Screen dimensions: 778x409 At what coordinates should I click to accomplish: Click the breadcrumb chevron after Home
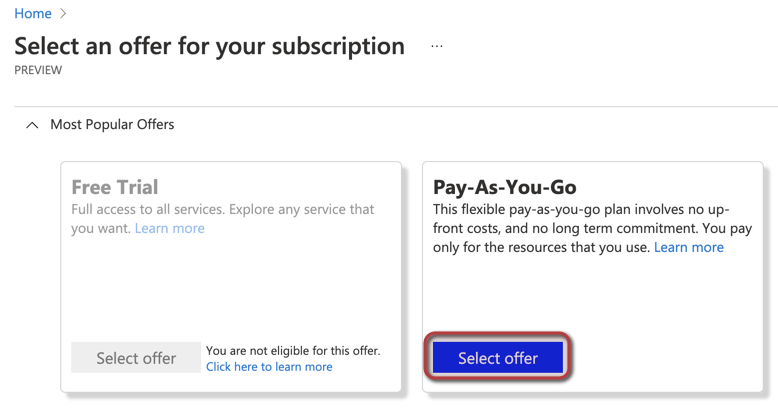pos(64,14)
